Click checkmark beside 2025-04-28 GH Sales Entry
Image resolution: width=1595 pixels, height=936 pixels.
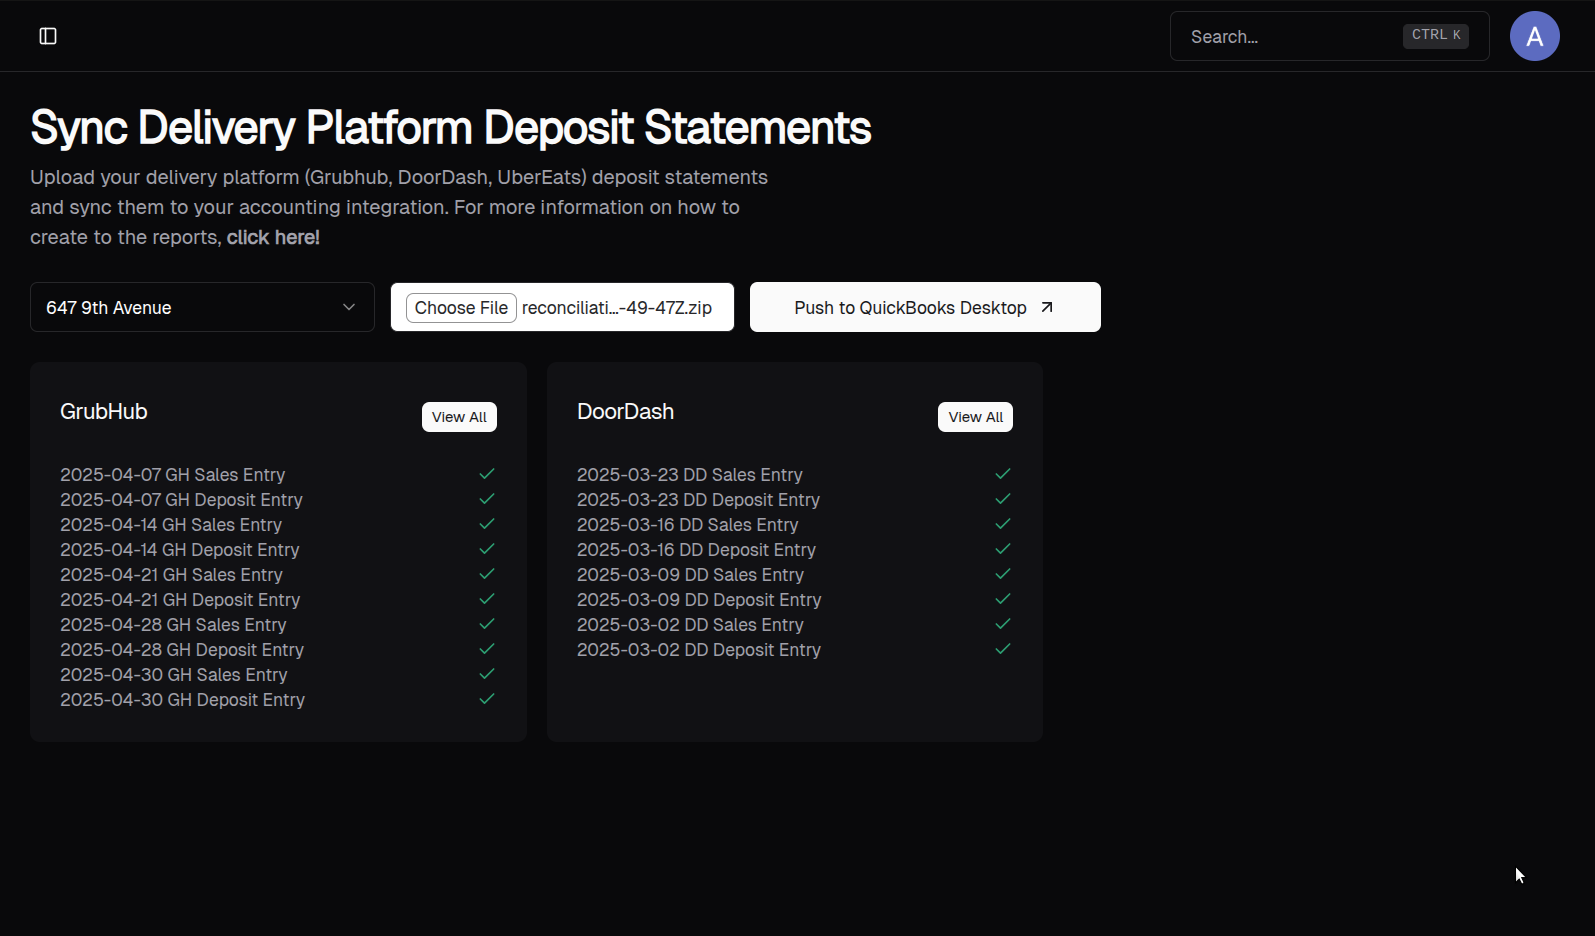pos(487,624)
